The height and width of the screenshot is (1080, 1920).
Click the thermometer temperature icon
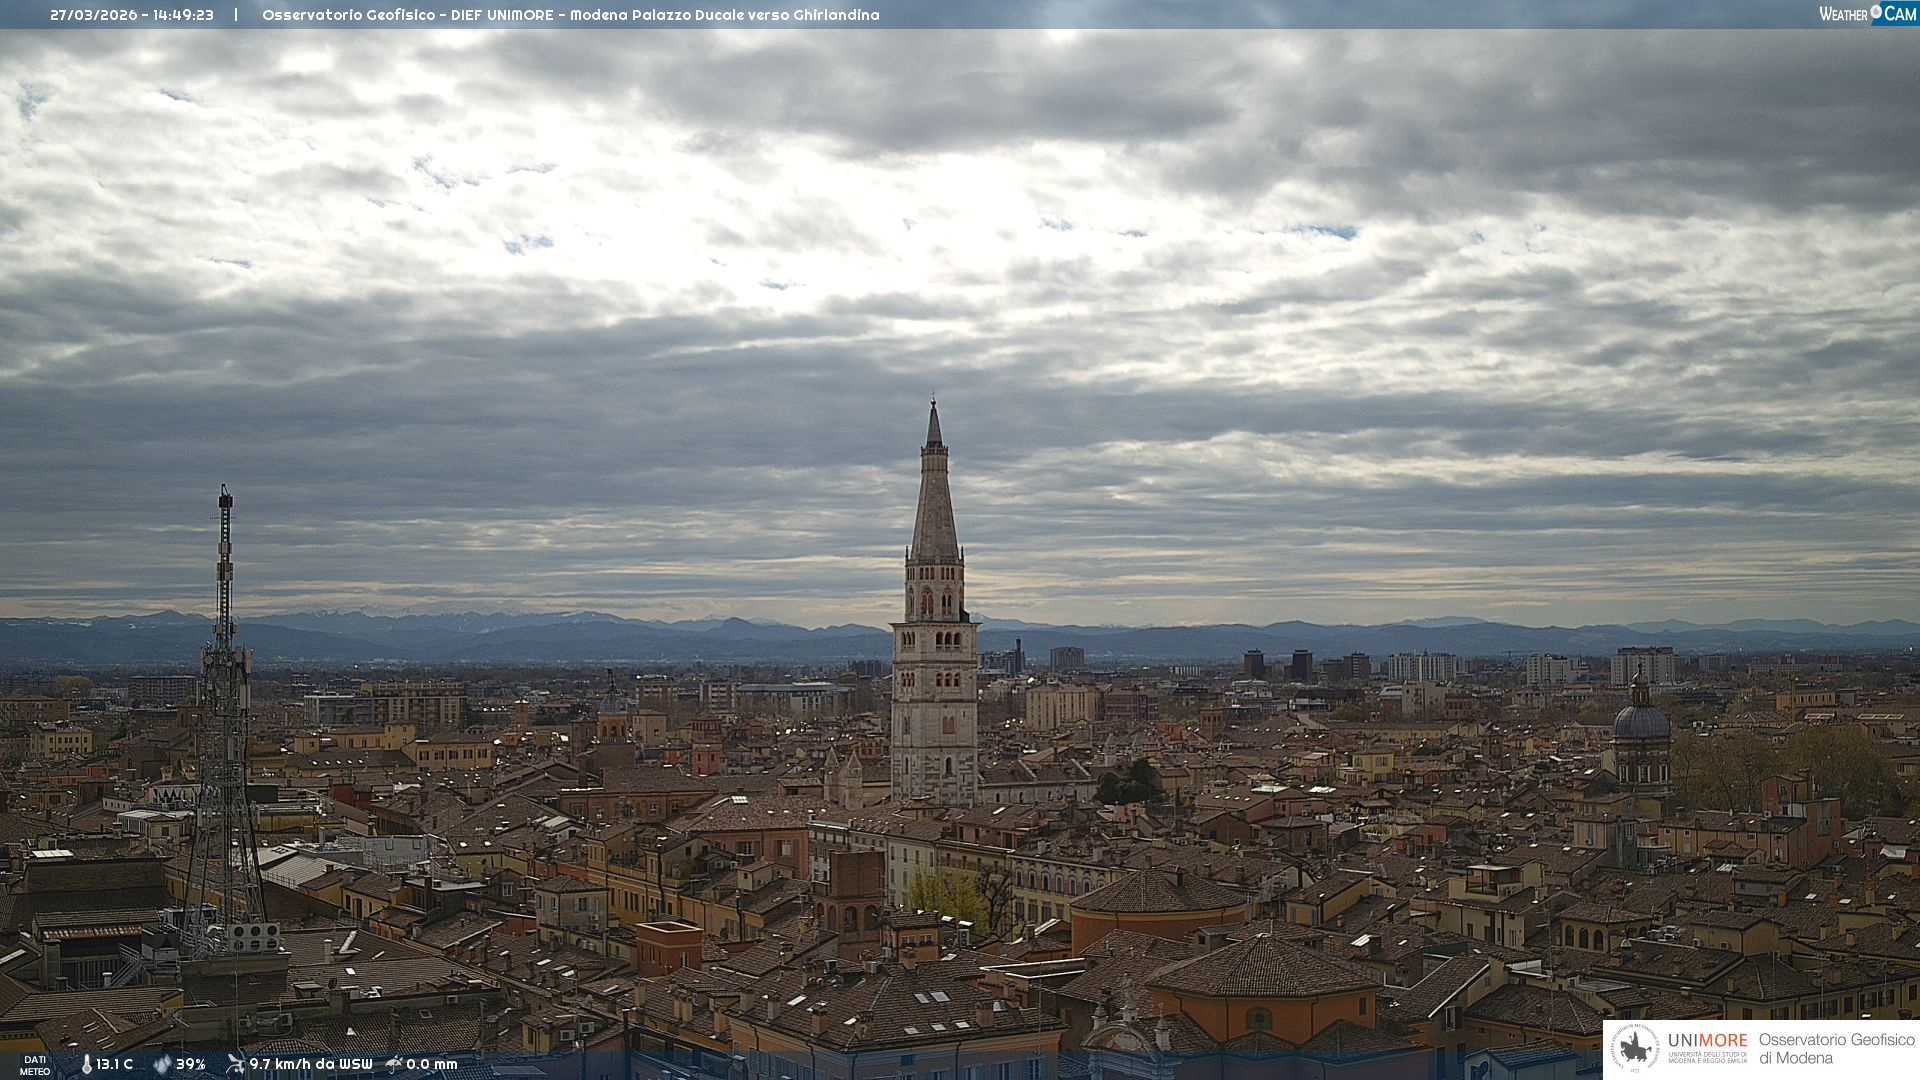pyautogui.click(x=86, y=1064)
